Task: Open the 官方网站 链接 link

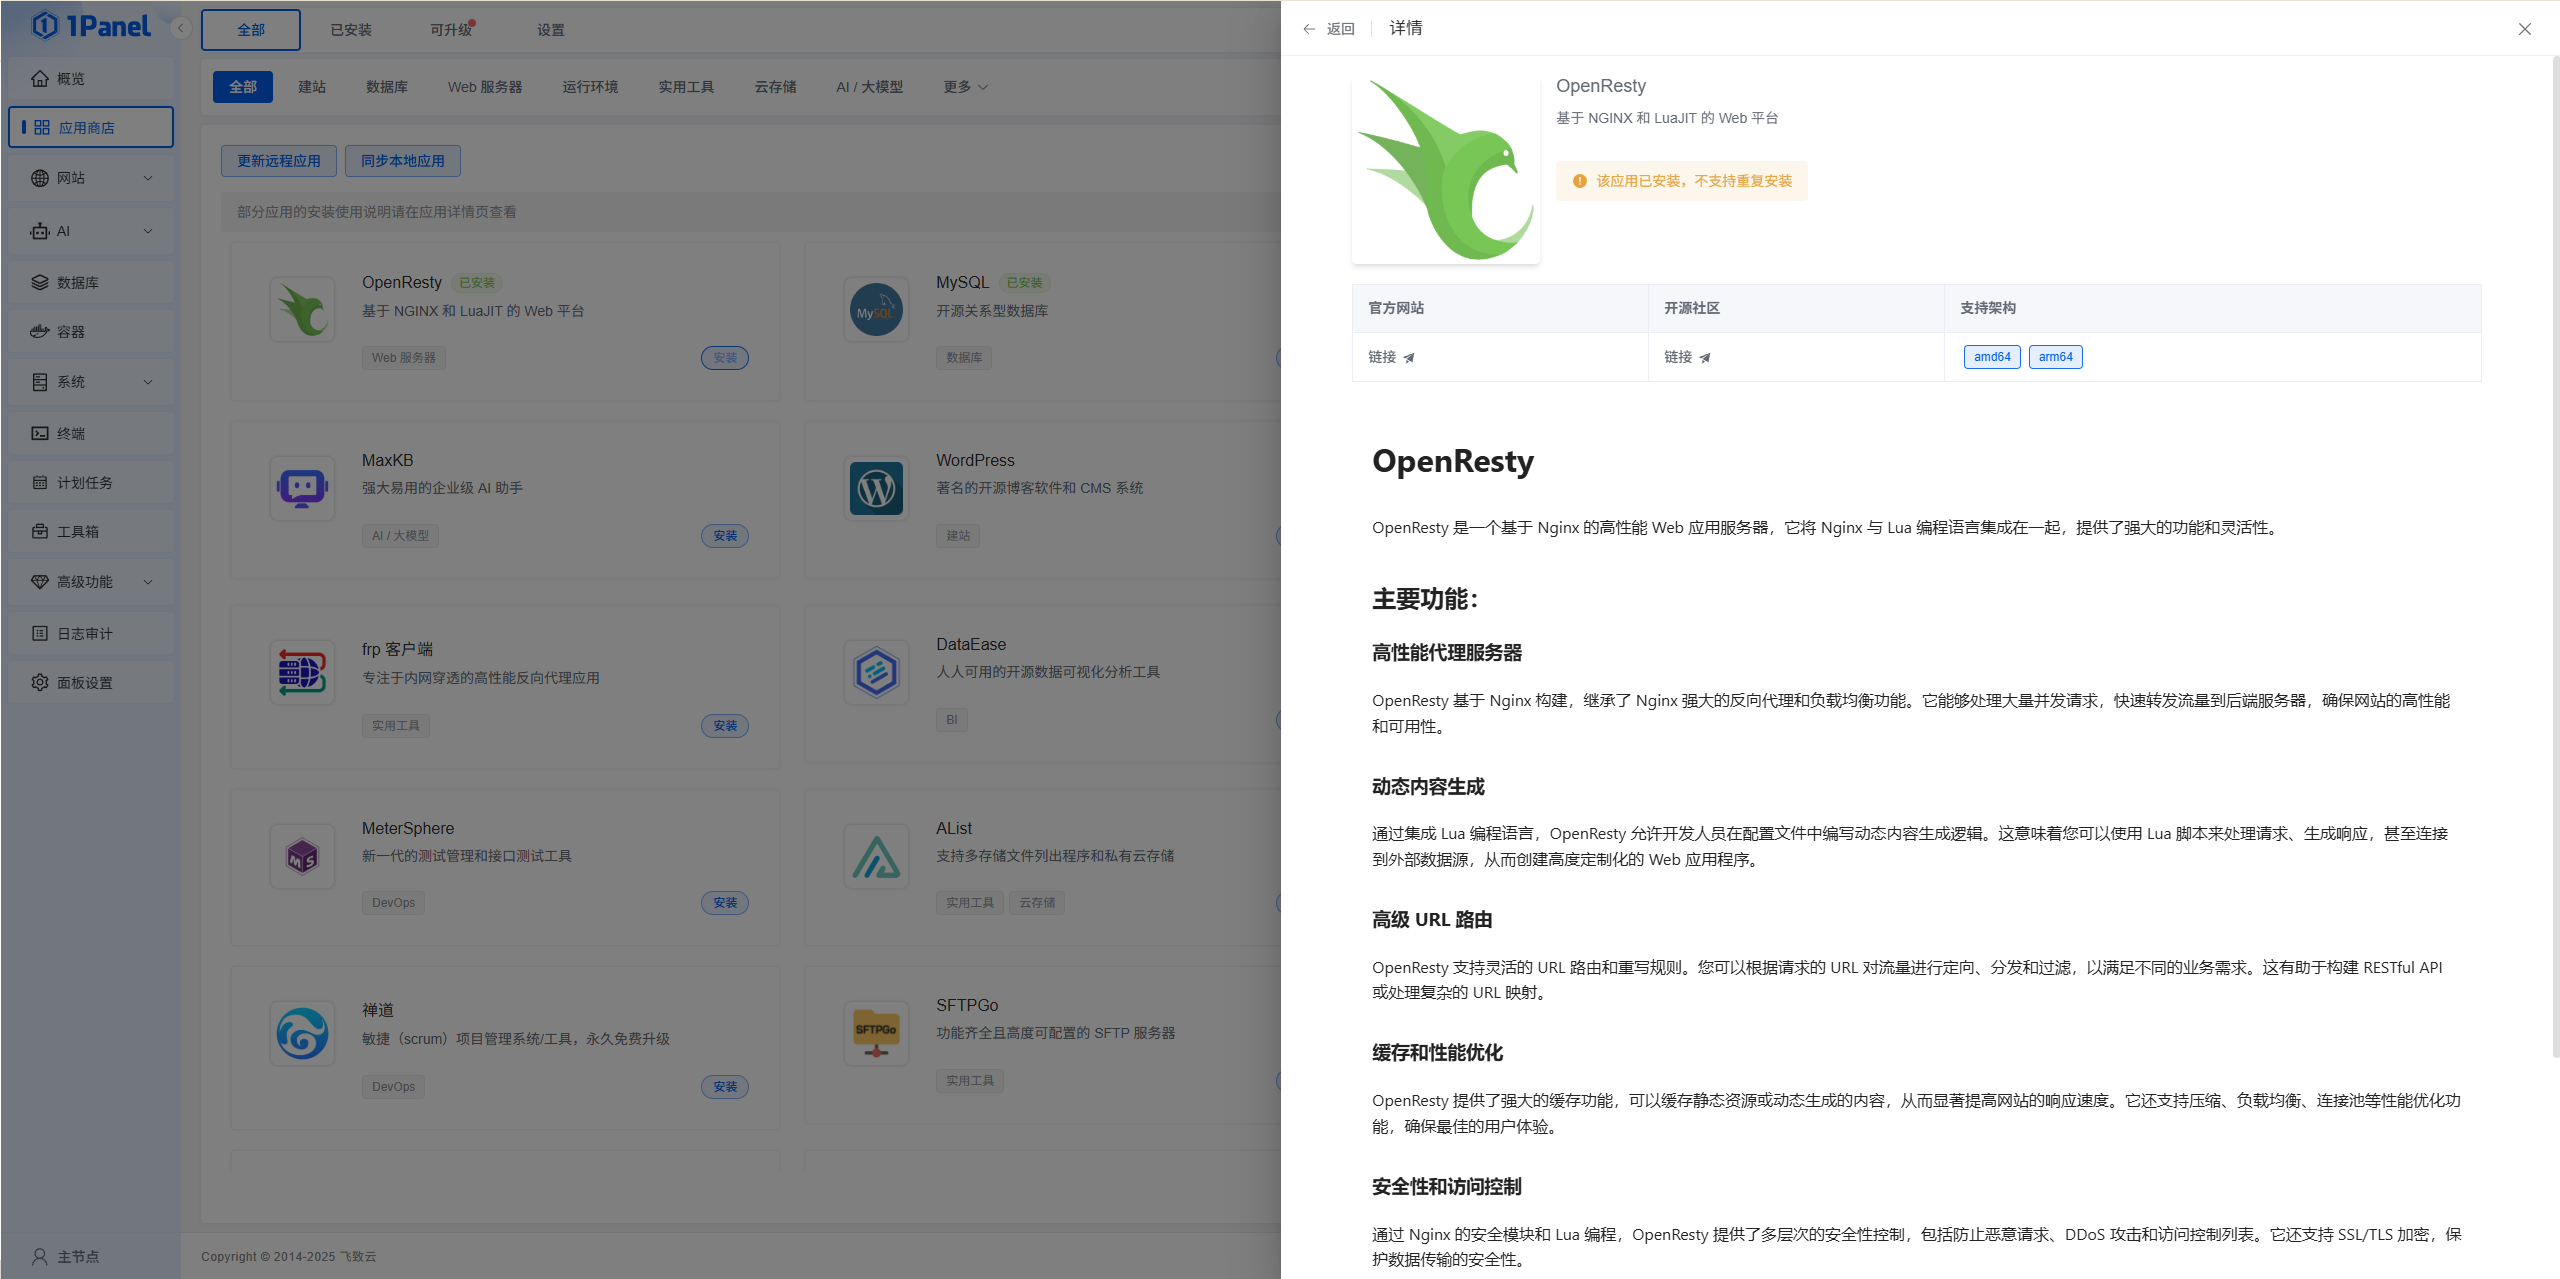Action: tap(1389, 357)
